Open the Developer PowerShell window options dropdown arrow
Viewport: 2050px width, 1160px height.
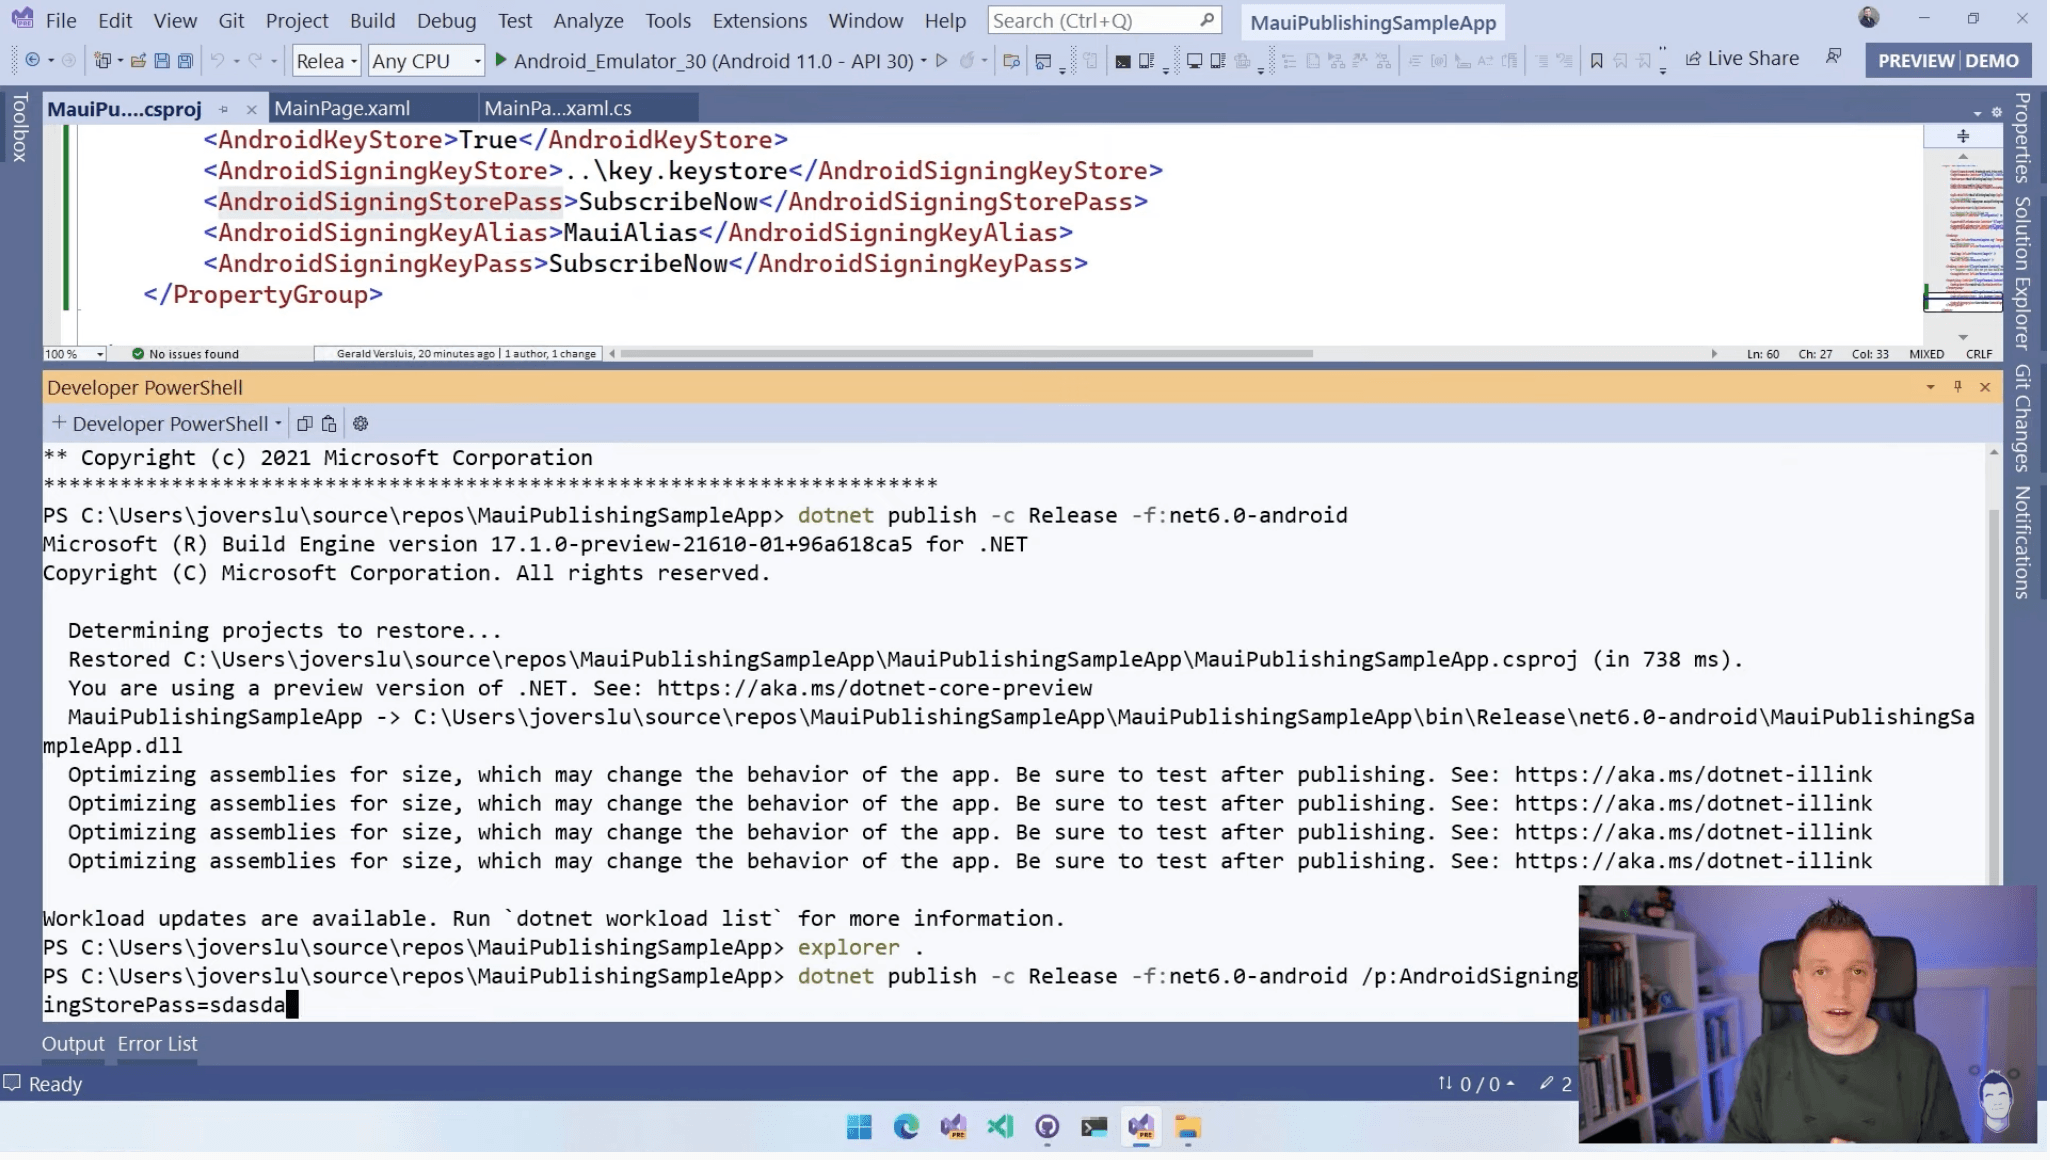[x=1930, y=387]
